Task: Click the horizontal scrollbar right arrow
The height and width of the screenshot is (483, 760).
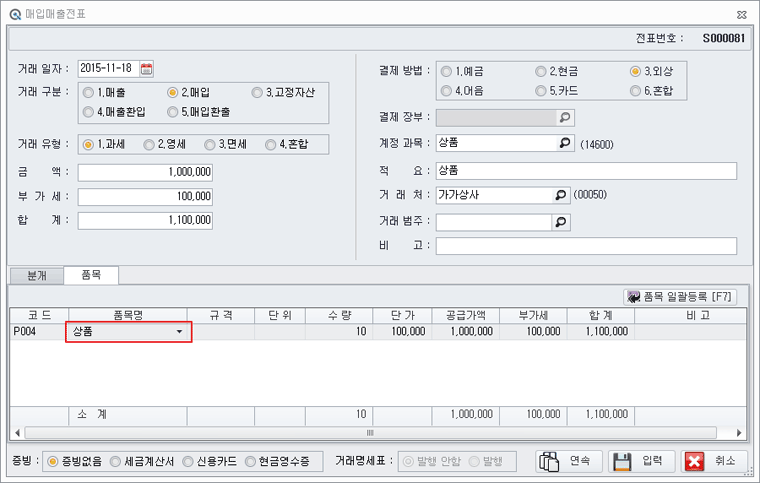Action: pos(739,433)
